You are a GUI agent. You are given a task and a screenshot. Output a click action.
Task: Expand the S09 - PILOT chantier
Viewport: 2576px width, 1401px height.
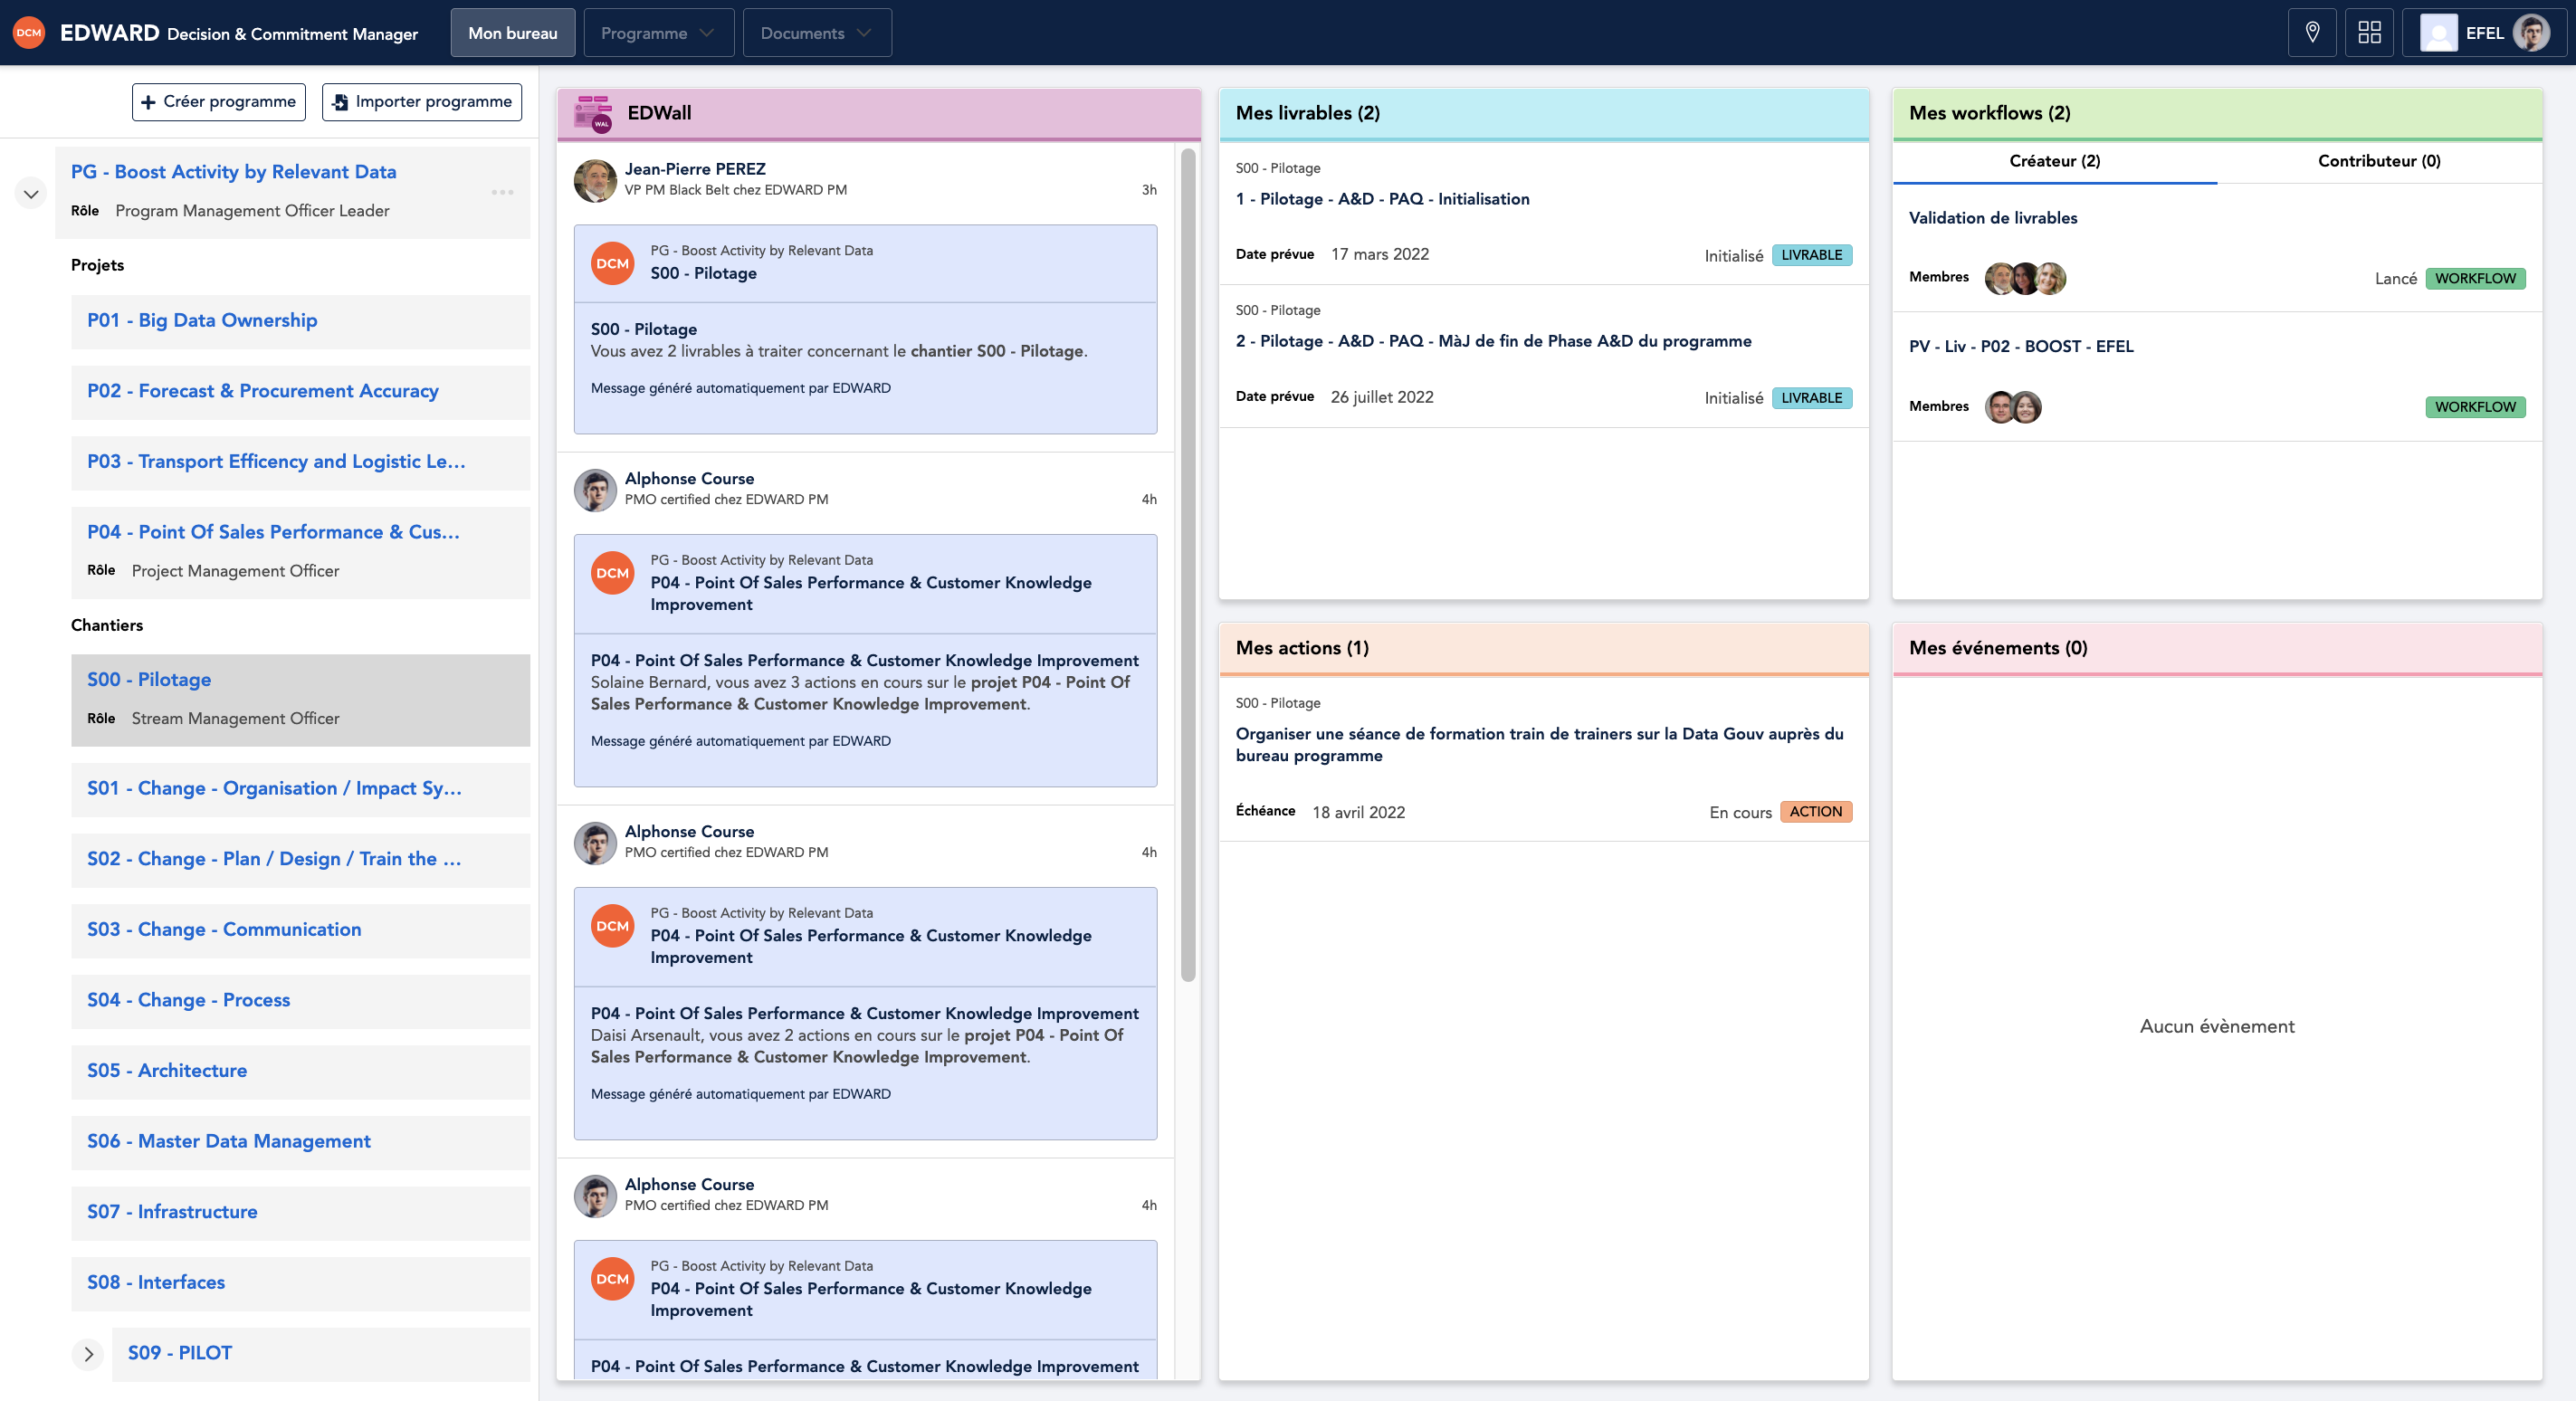point(88,1354)
